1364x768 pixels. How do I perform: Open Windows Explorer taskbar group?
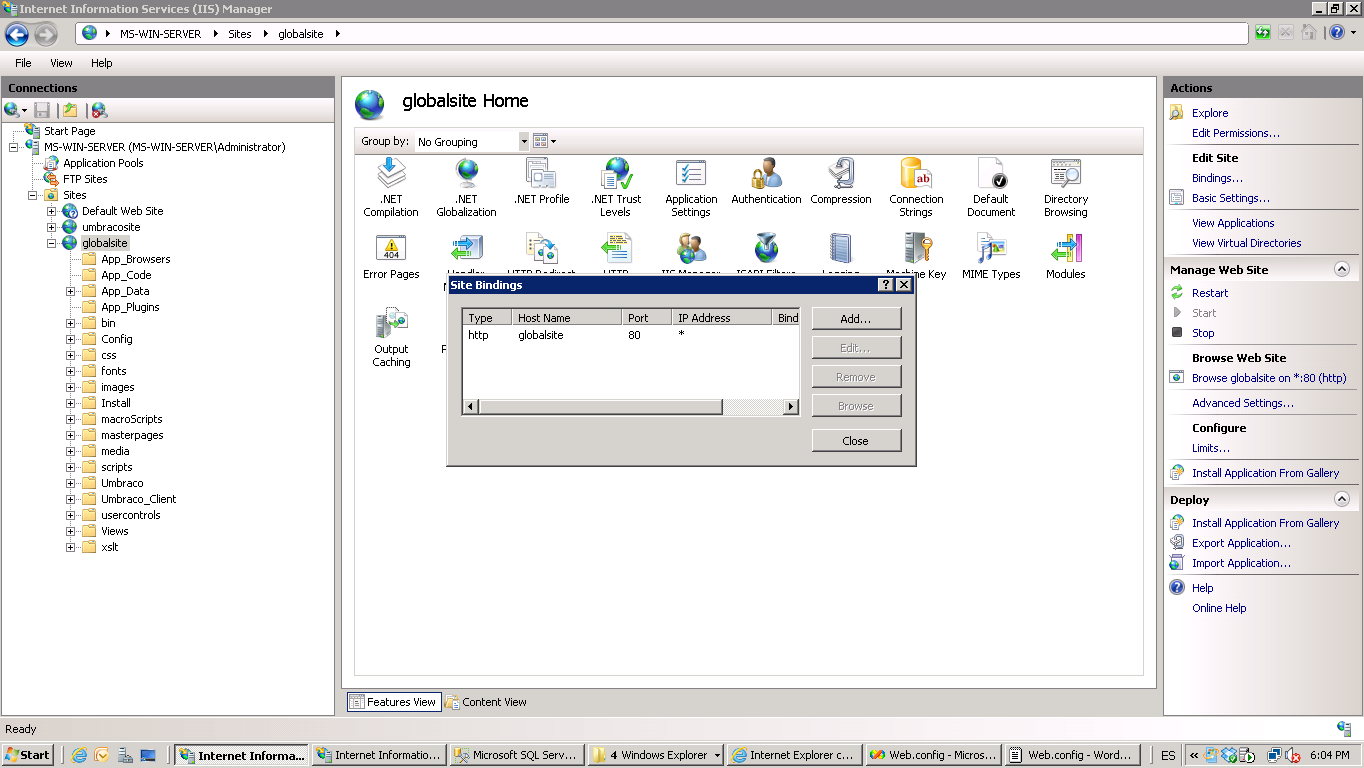click(656, 755)
